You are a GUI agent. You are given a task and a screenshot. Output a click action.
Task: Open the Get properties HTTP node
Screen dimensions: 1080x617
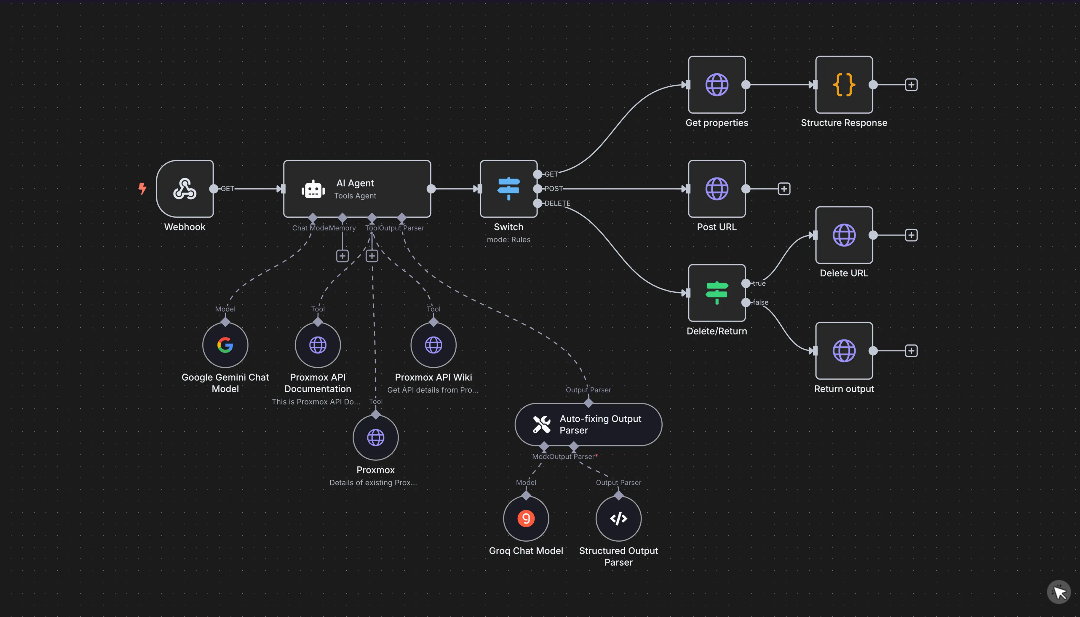pyautogui.click(x=716, y=85)
